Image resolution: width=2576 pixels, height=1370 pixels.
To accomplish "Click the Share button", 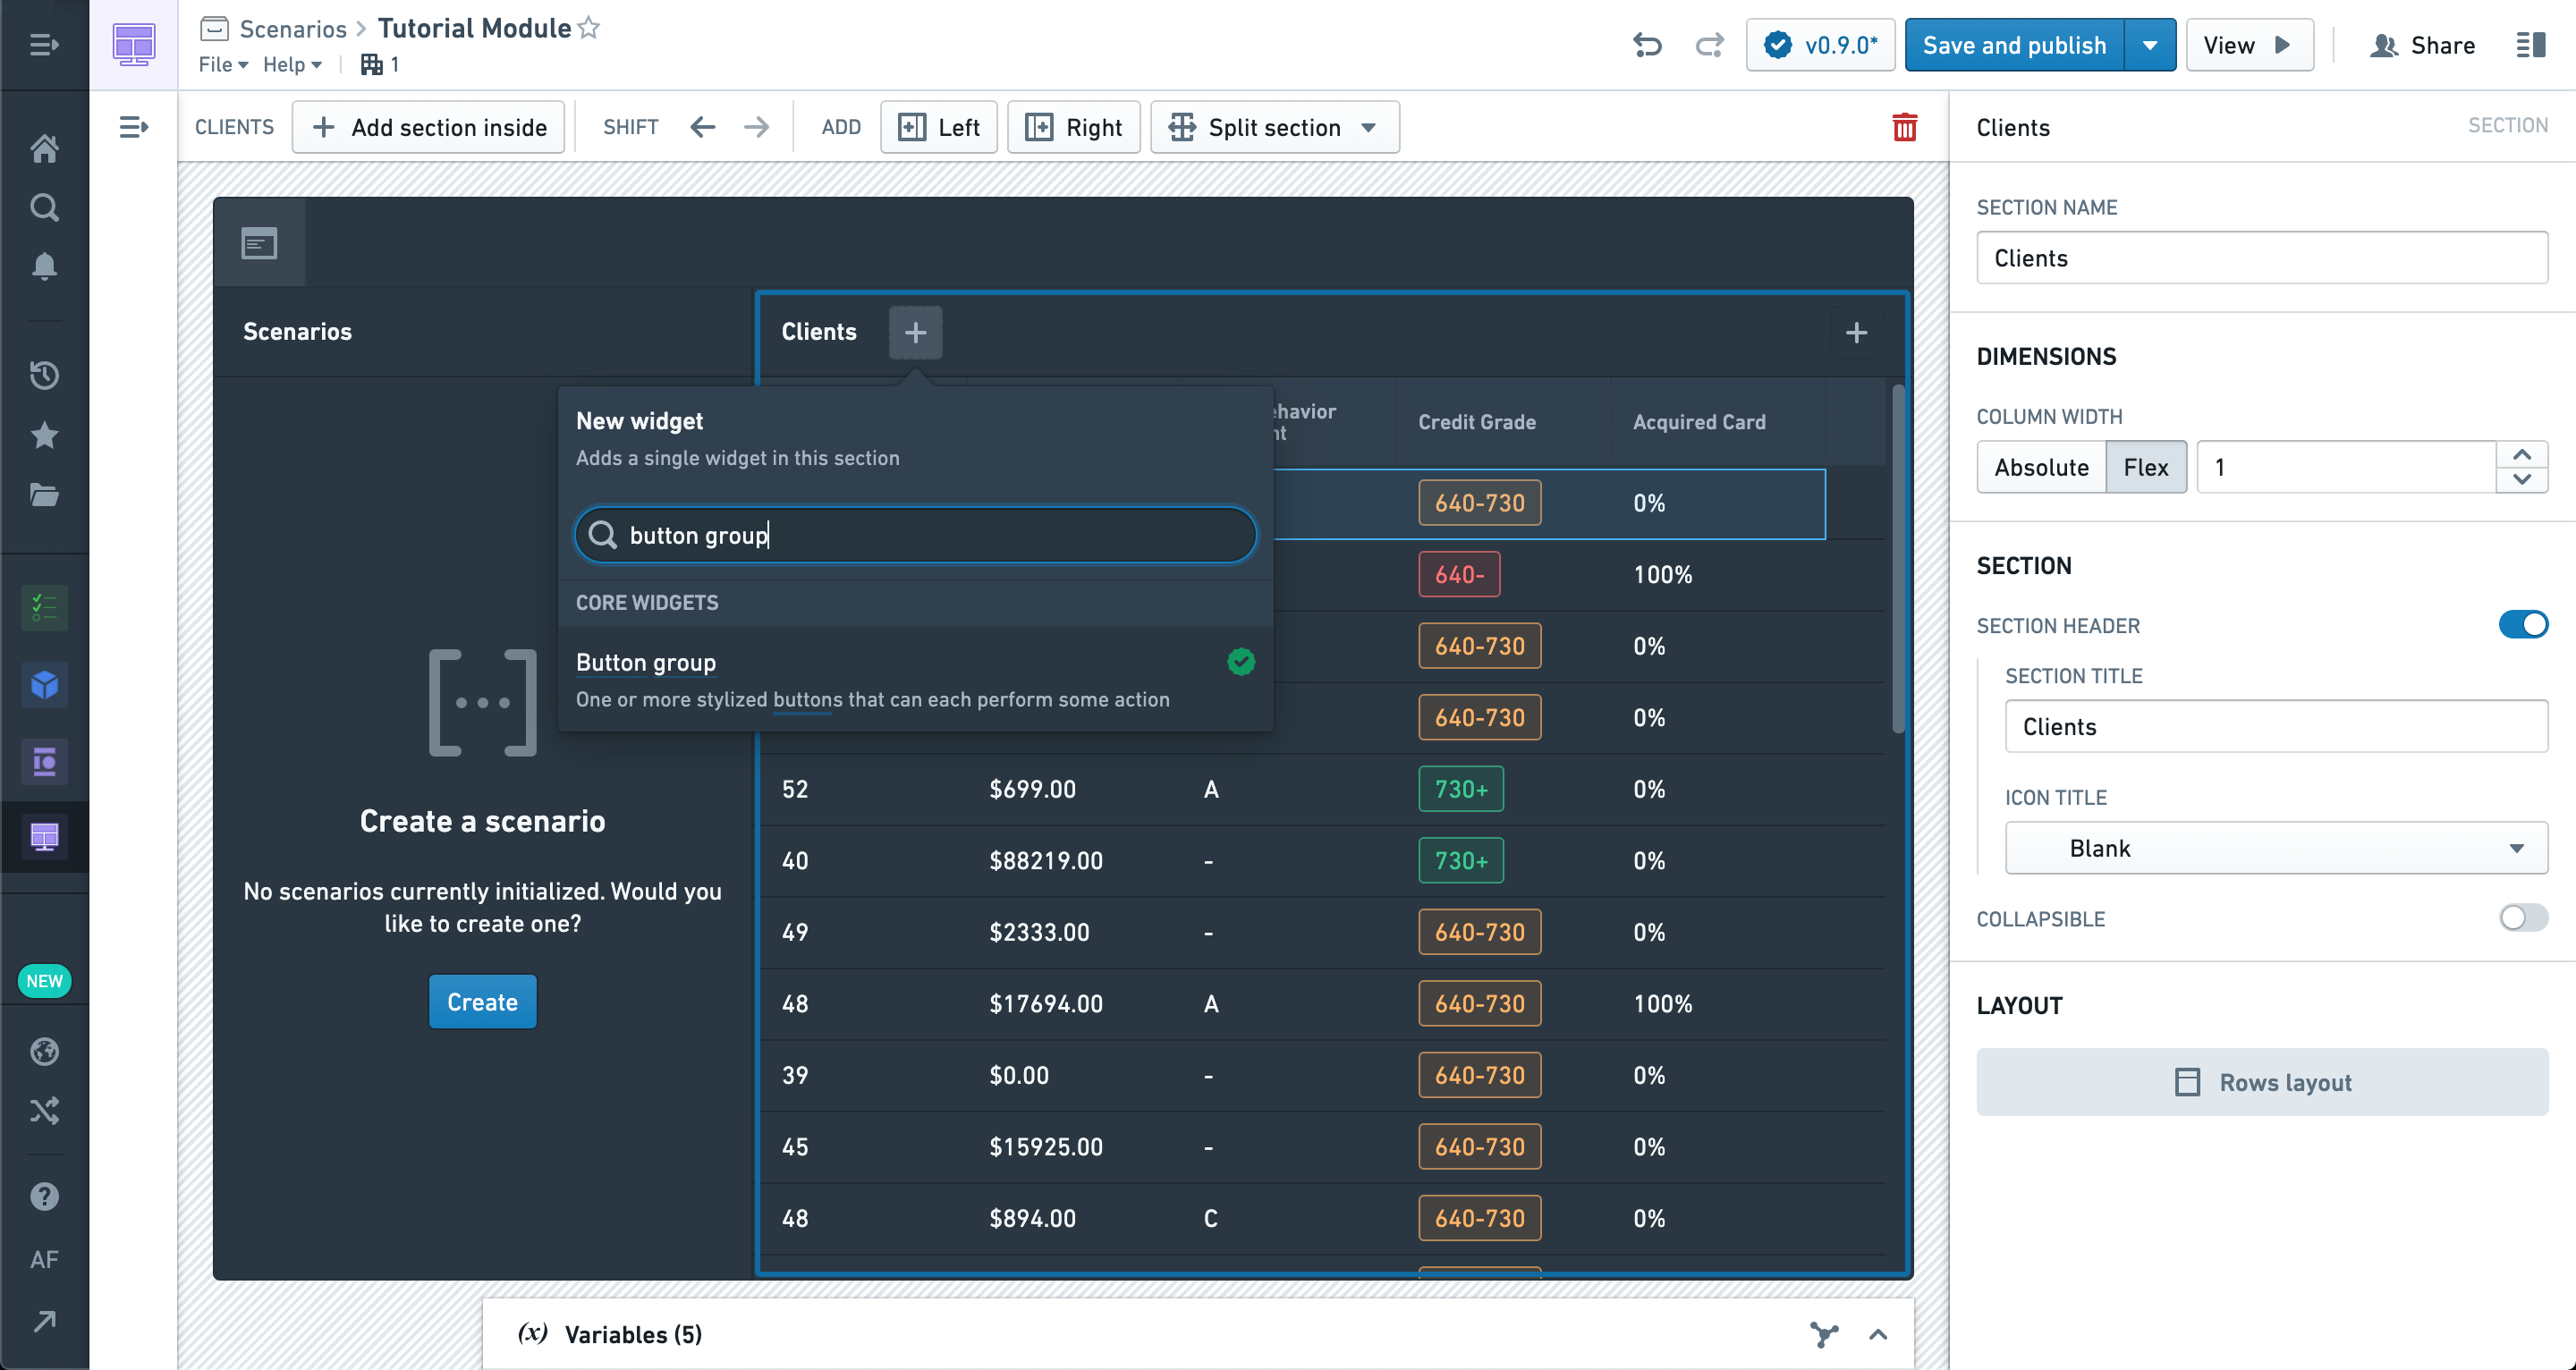I will pyautogui.click(x=2423, y=45).
